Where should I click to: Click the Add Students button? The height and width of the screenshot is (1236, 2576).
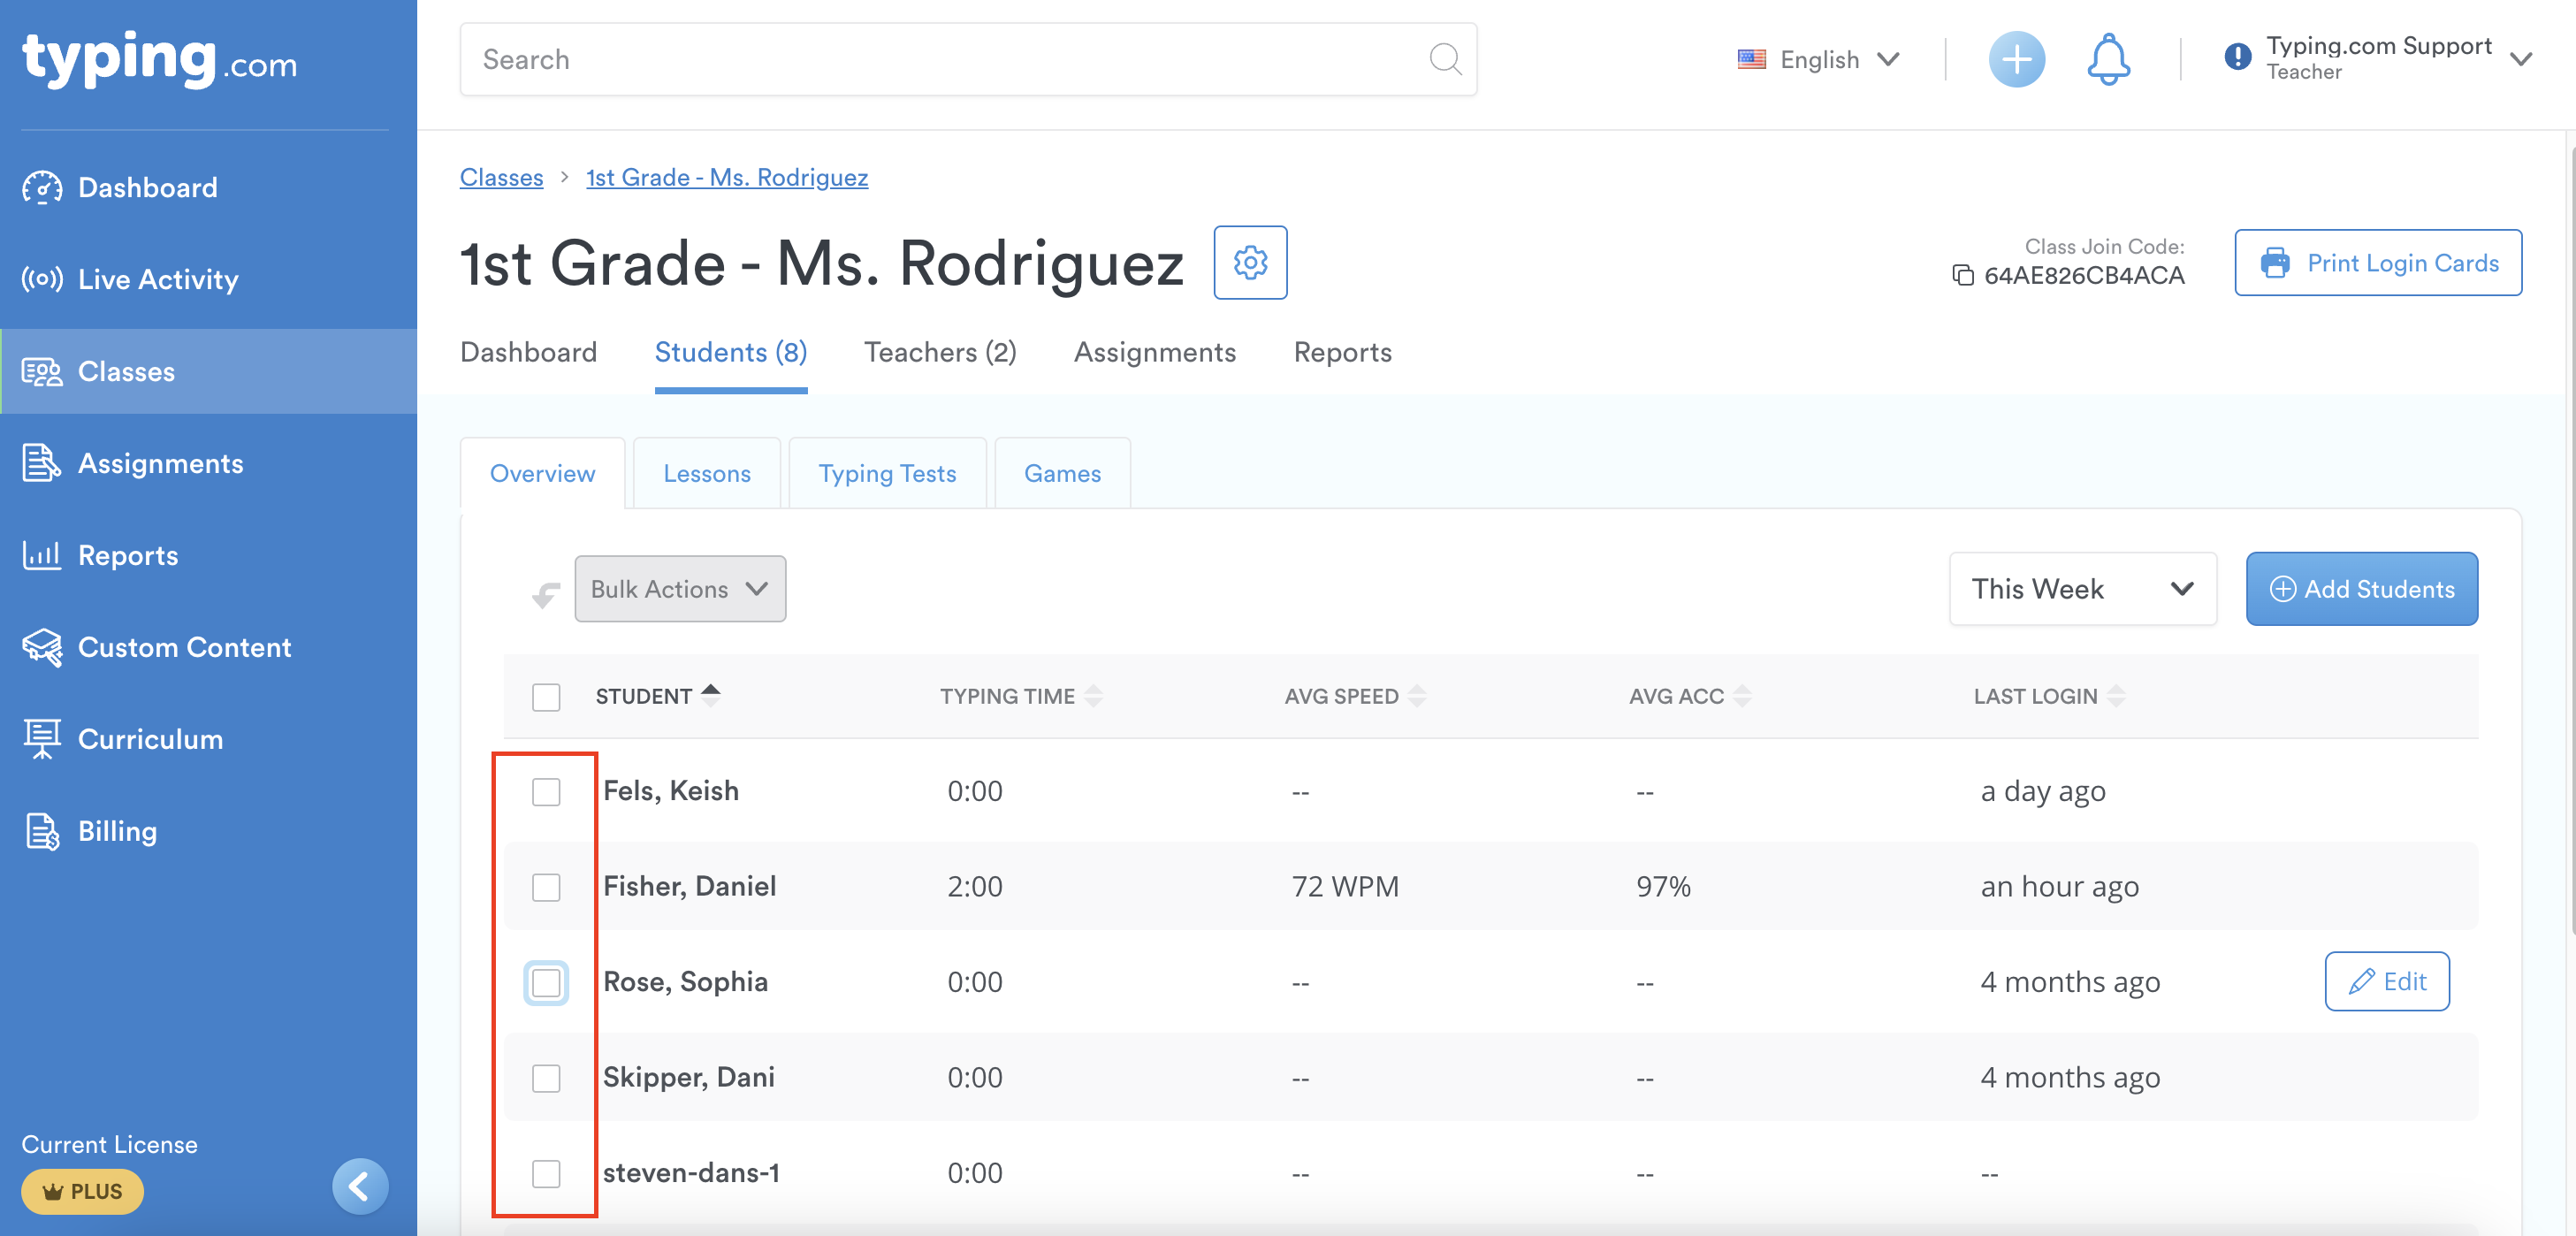(2360, 589)
